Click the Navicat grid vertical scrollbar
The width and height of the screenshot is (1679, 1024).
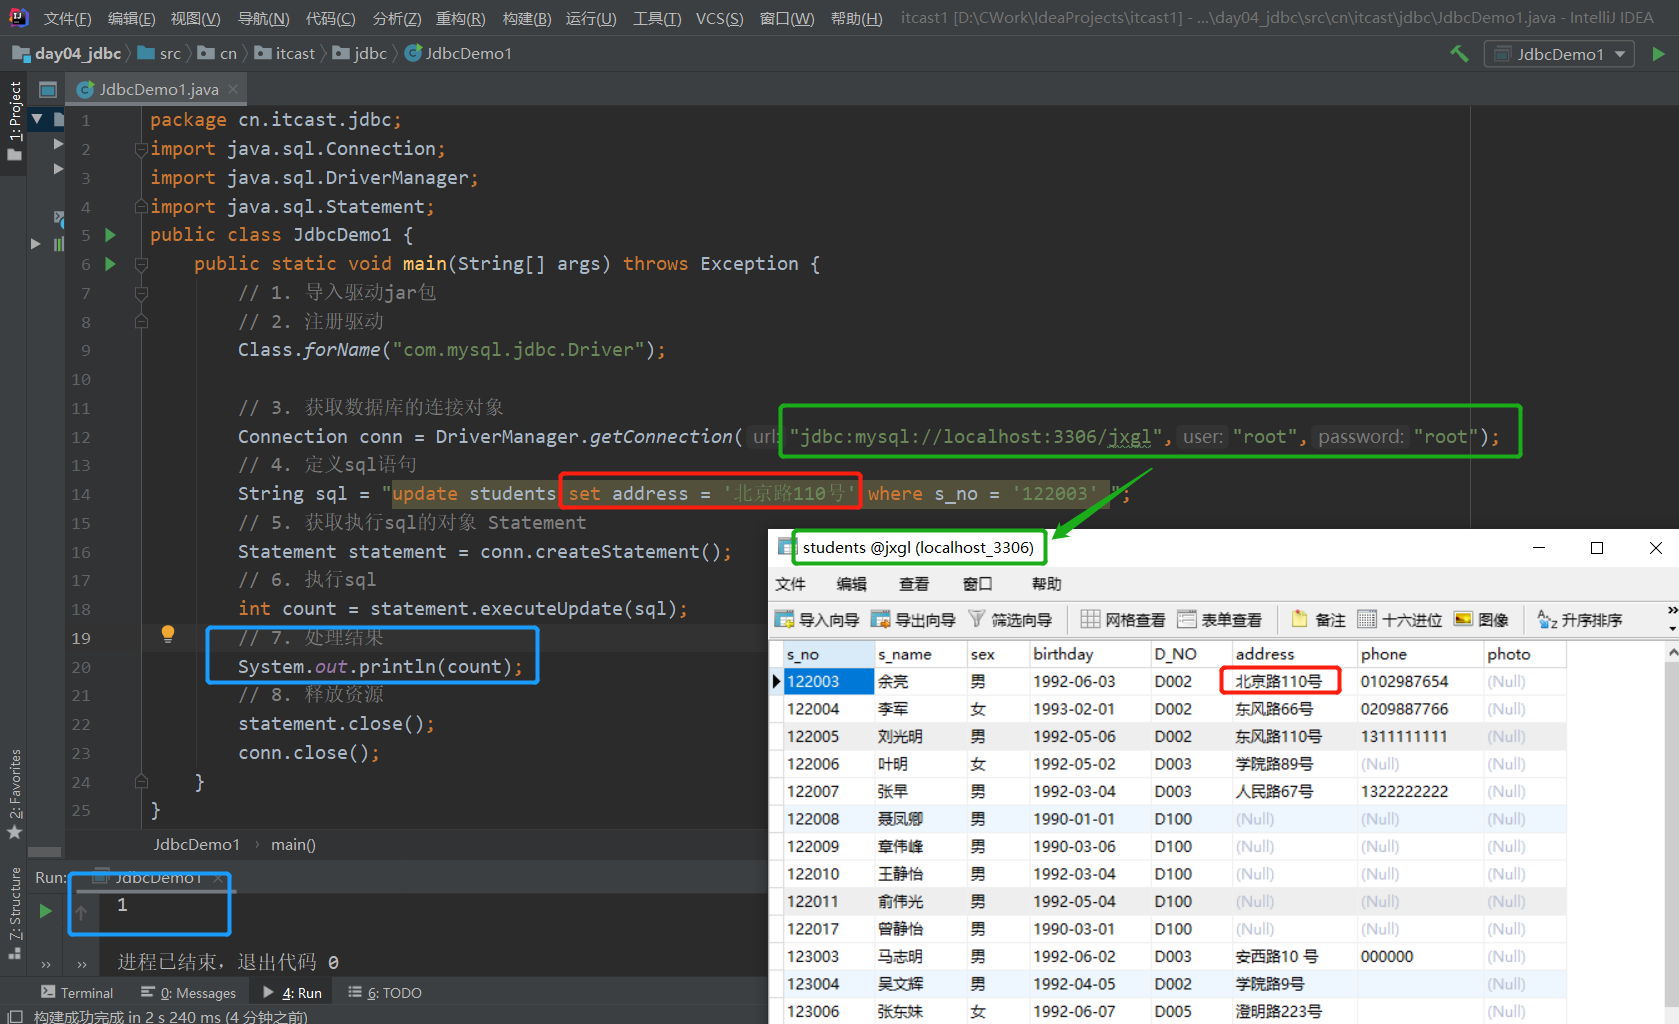(1672, 832)
